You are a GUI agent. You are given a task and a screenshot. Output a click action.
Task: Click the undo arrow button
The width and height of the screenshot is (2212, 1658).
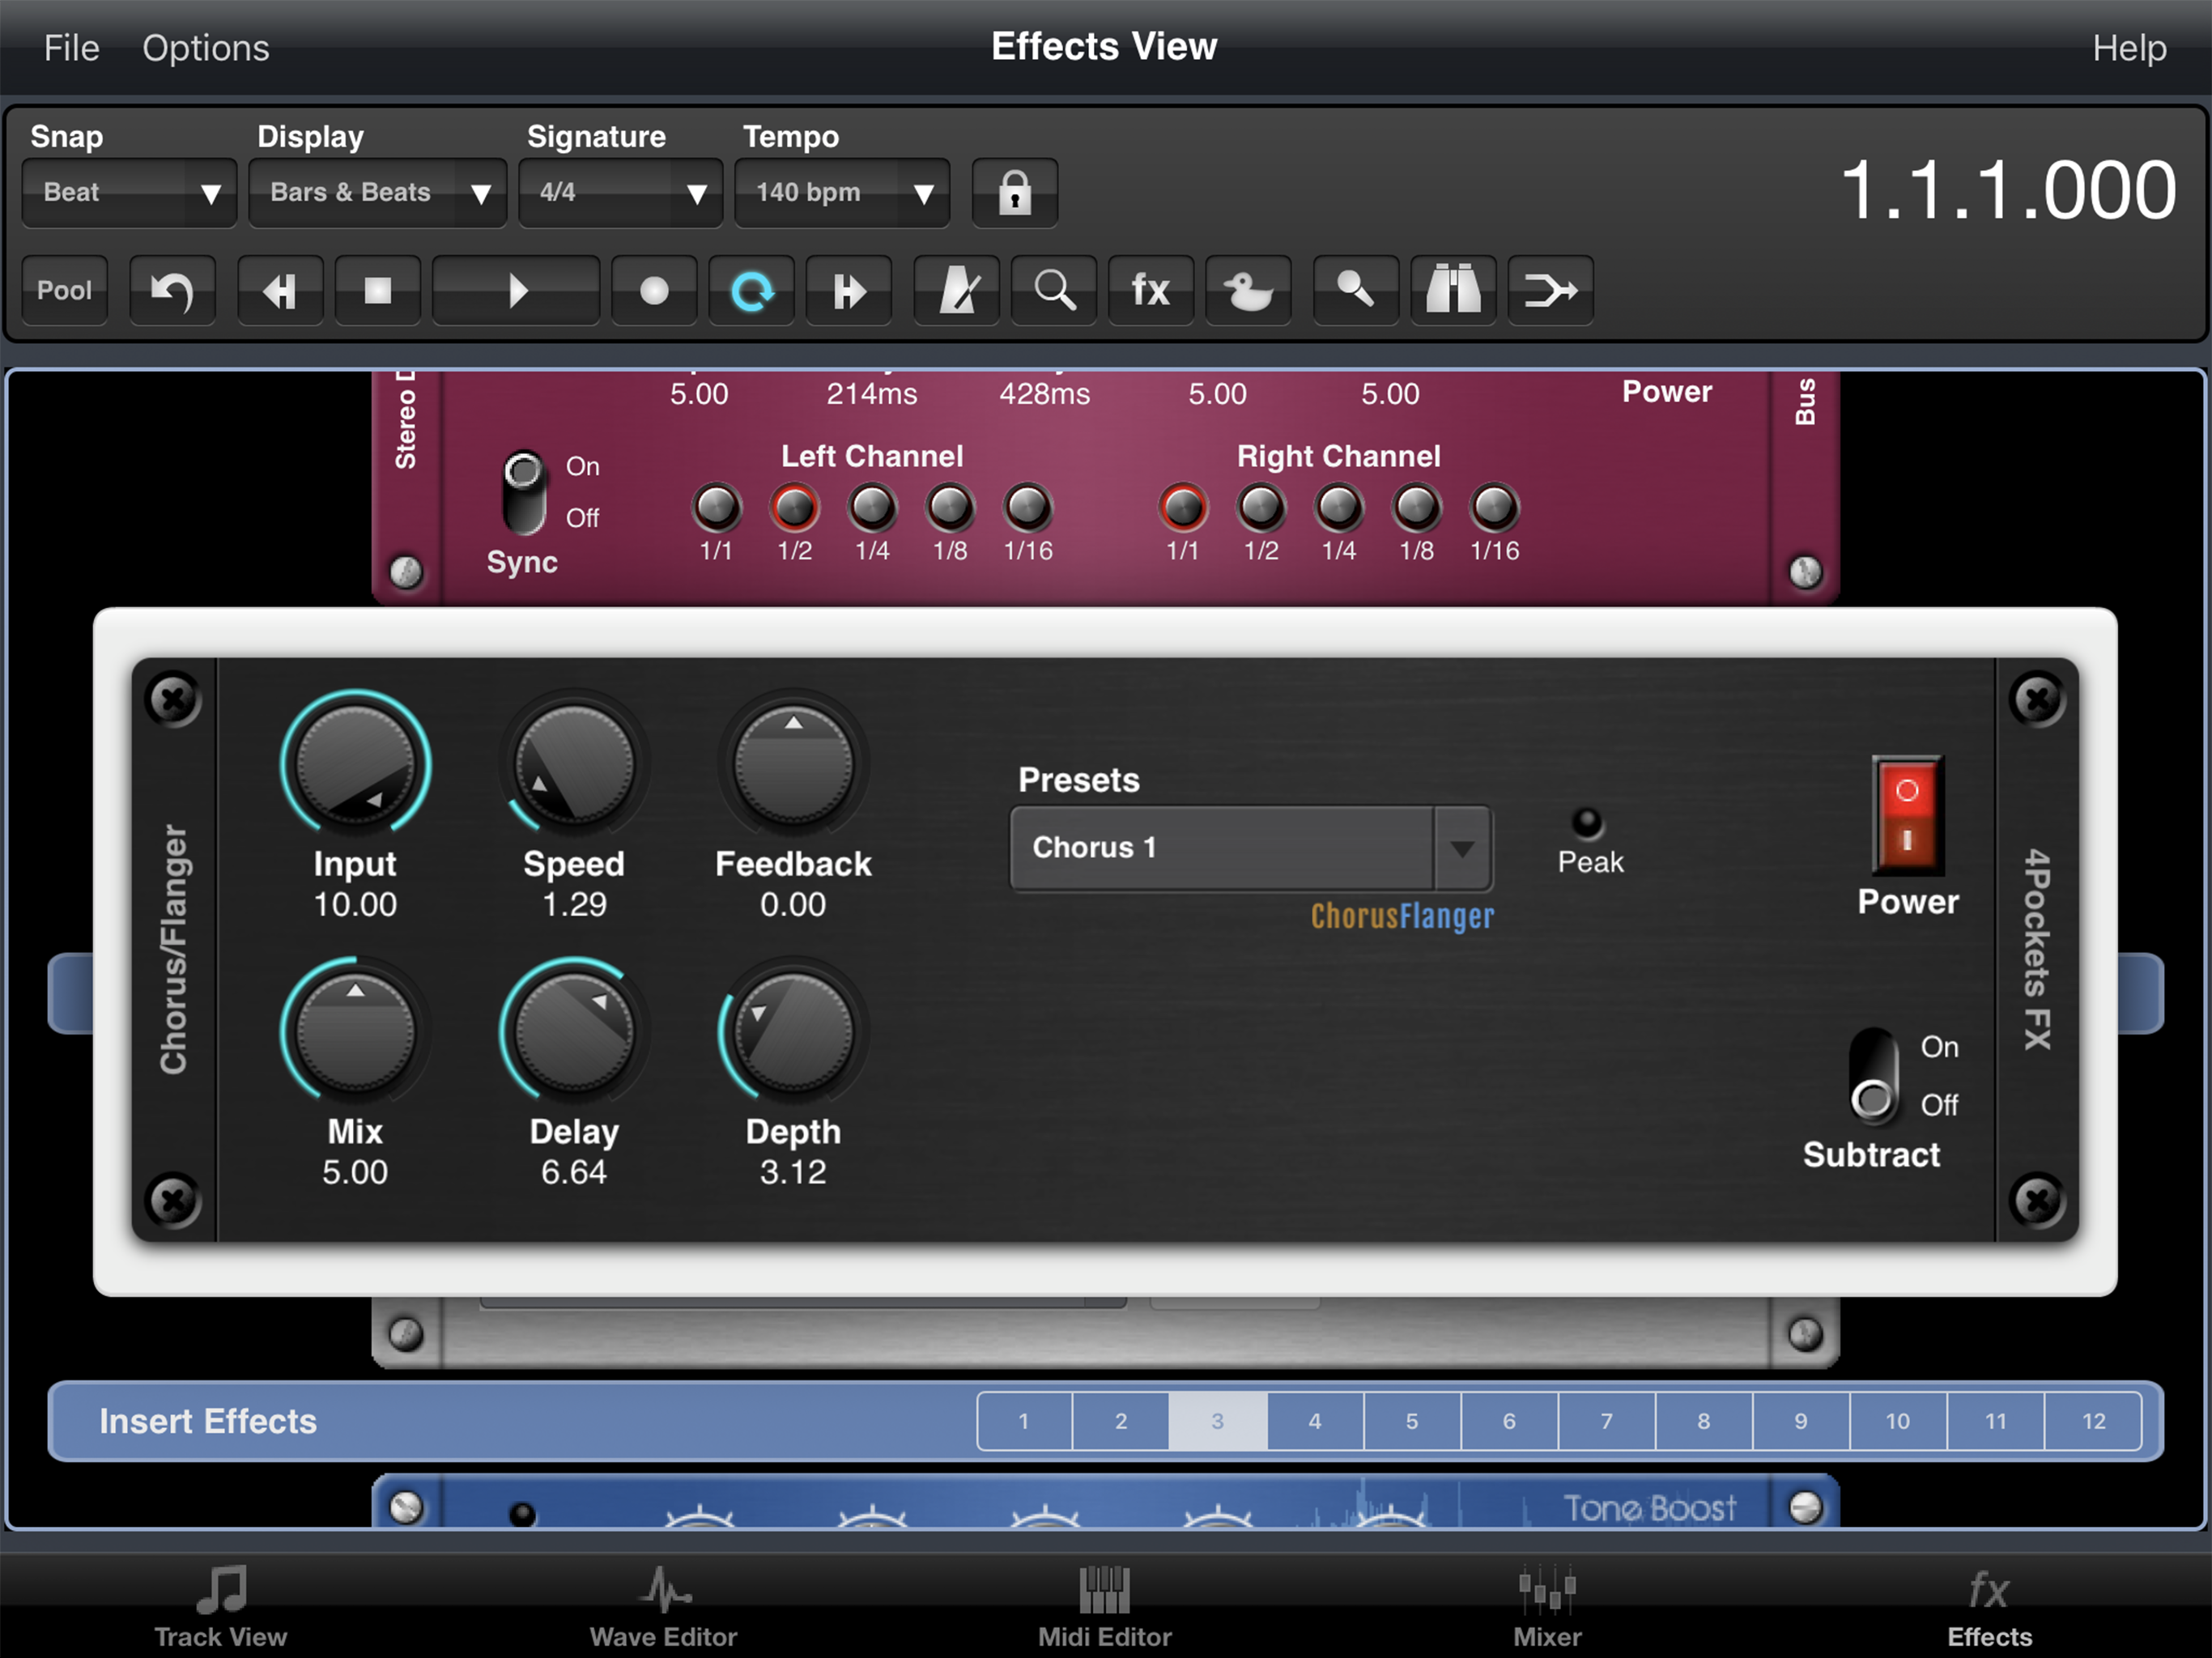coord(172,291)
